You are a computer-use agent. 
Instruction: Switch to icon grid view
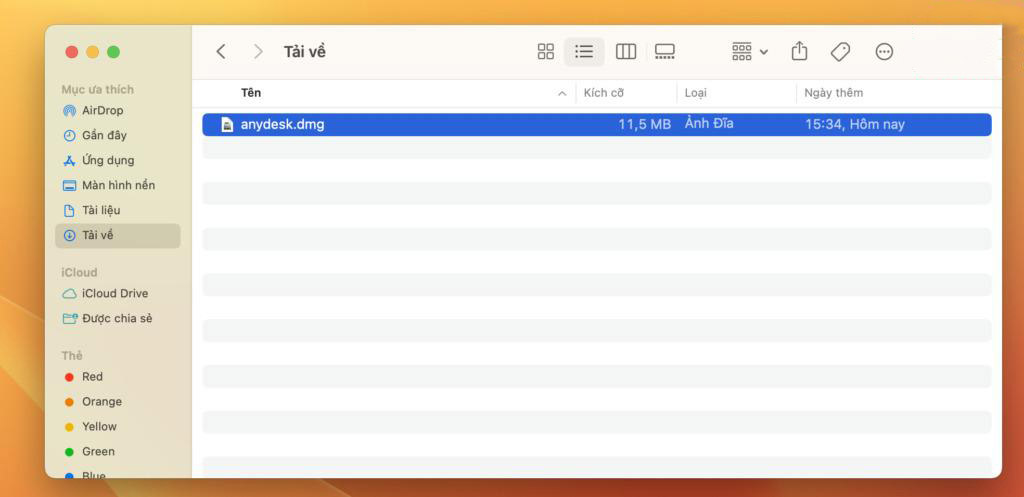(x=545, y=52)
